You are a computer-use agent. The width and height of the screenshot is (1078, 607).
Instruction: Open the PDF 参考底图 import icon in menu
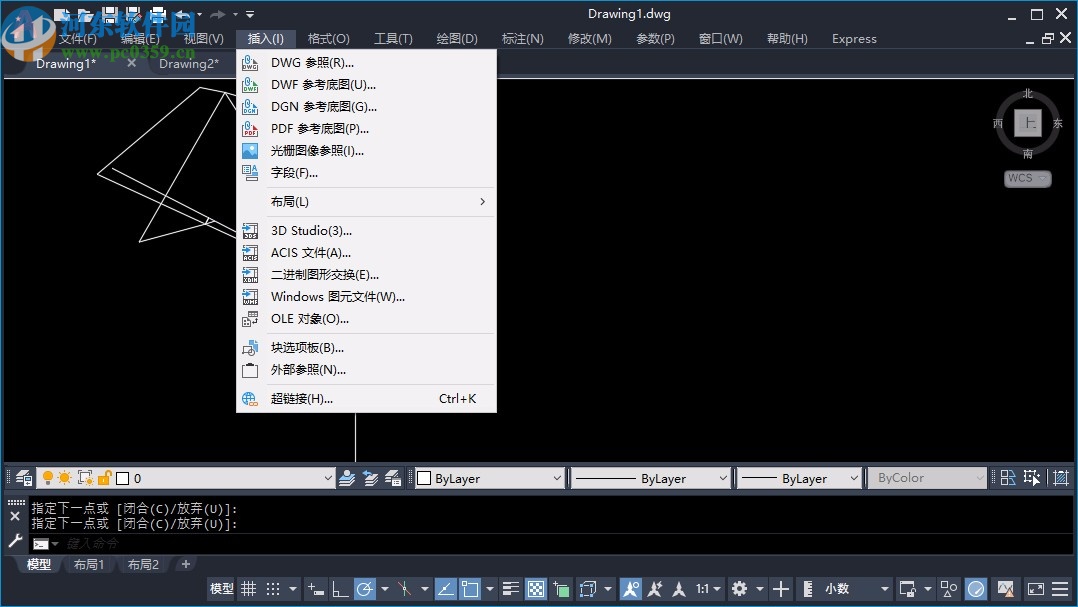pyautogui.click(x=250, y=128)
